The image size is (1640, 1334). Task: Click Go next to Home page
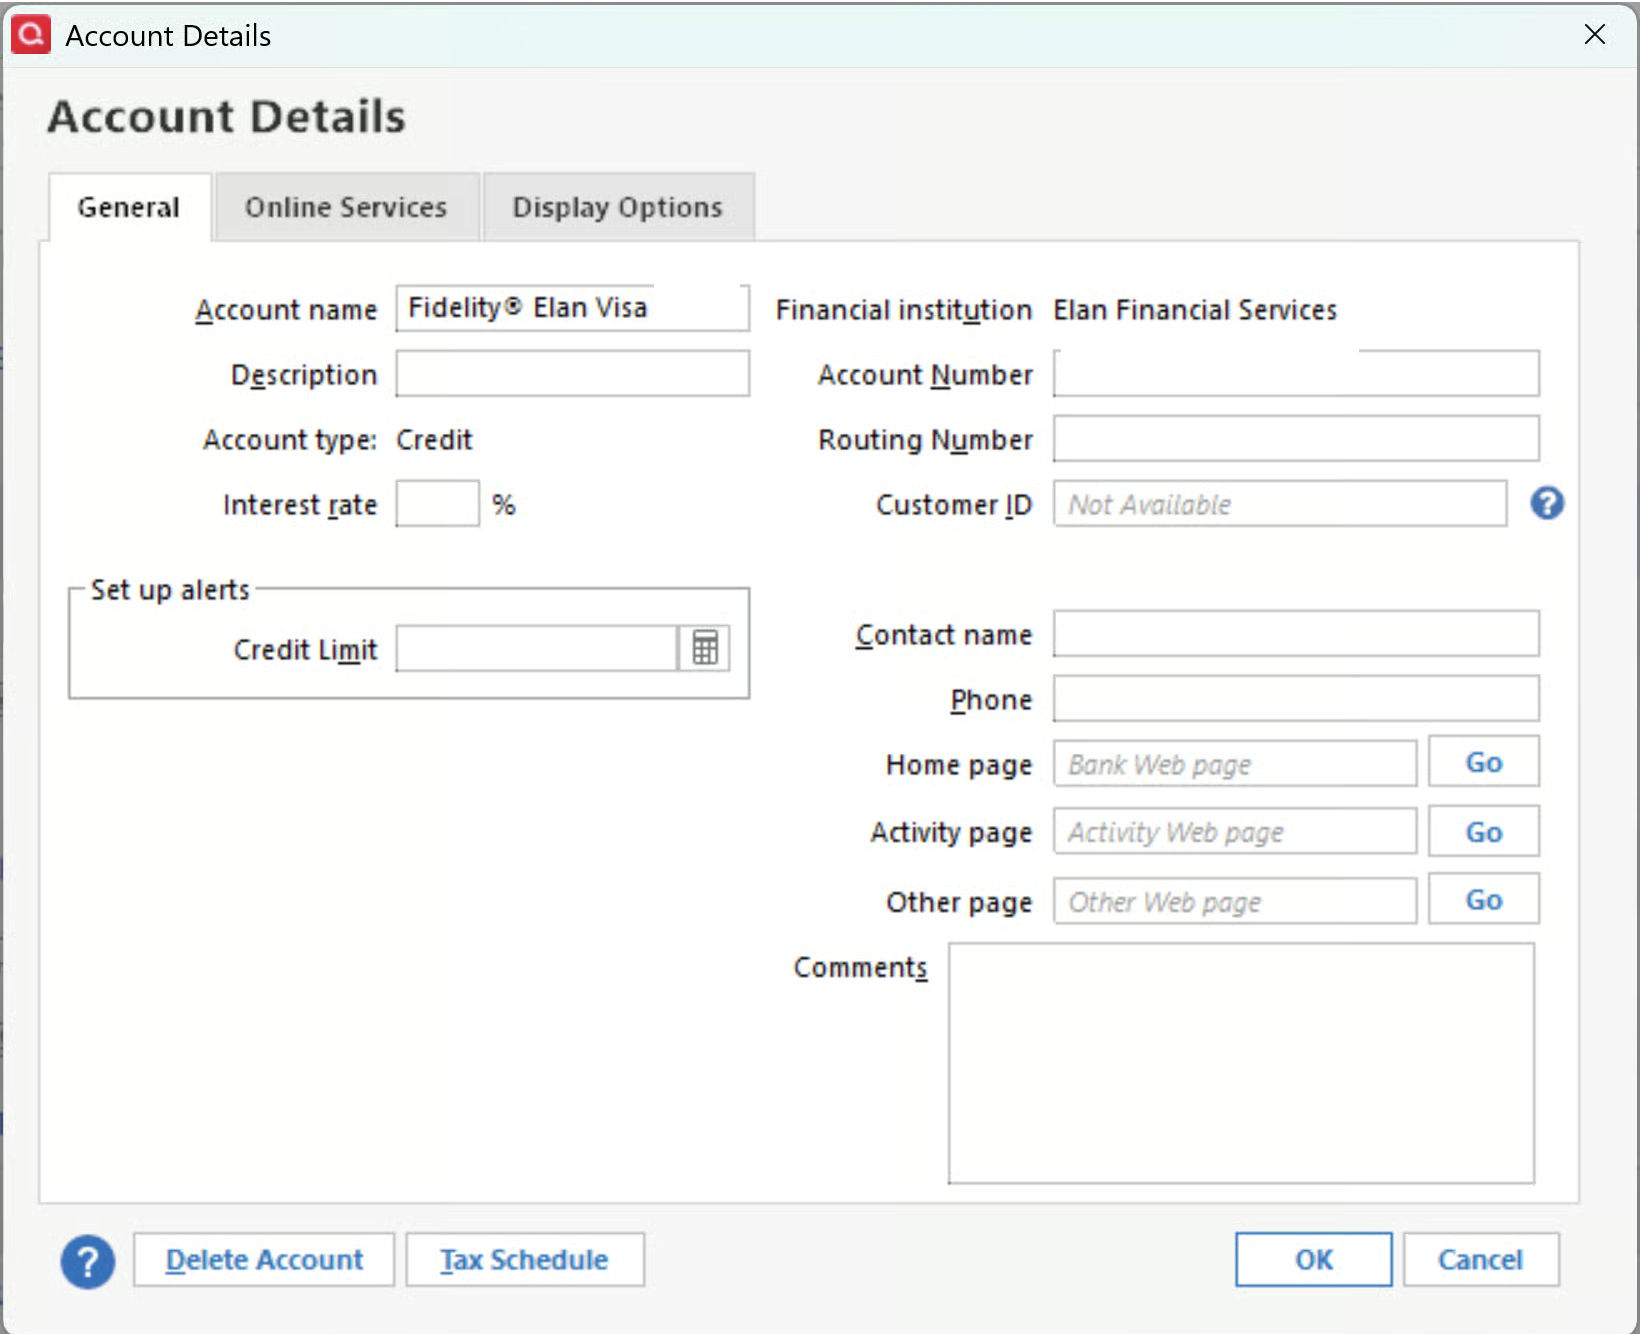[x=1484, y=762]
